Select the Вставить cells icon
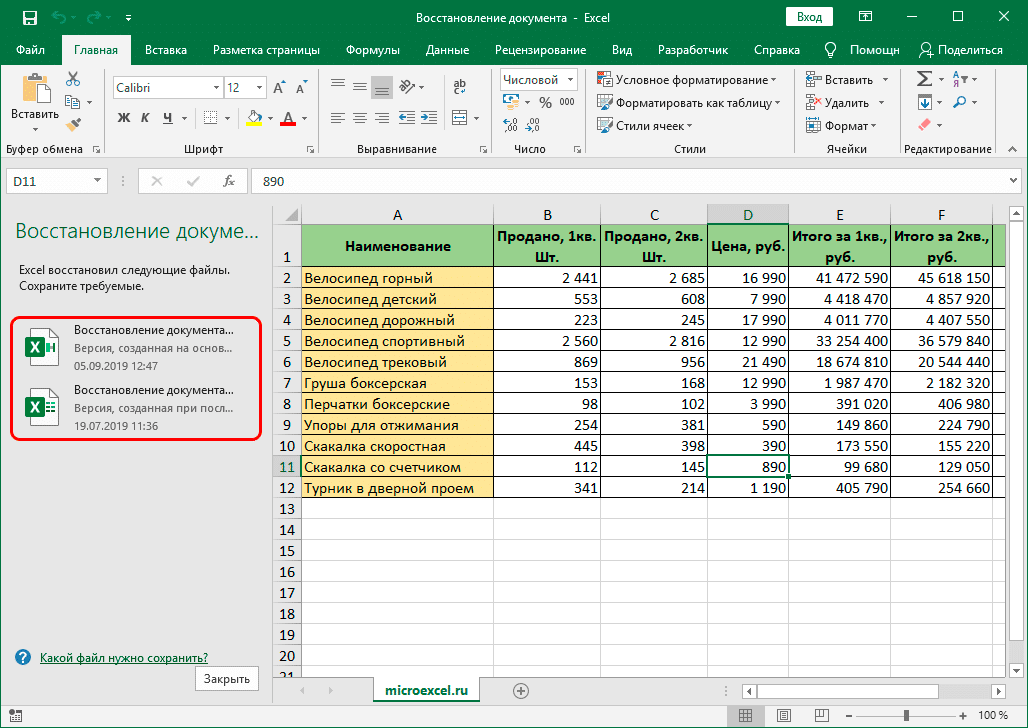Screen dimensions: 1028x728 [x=814, y=77]
